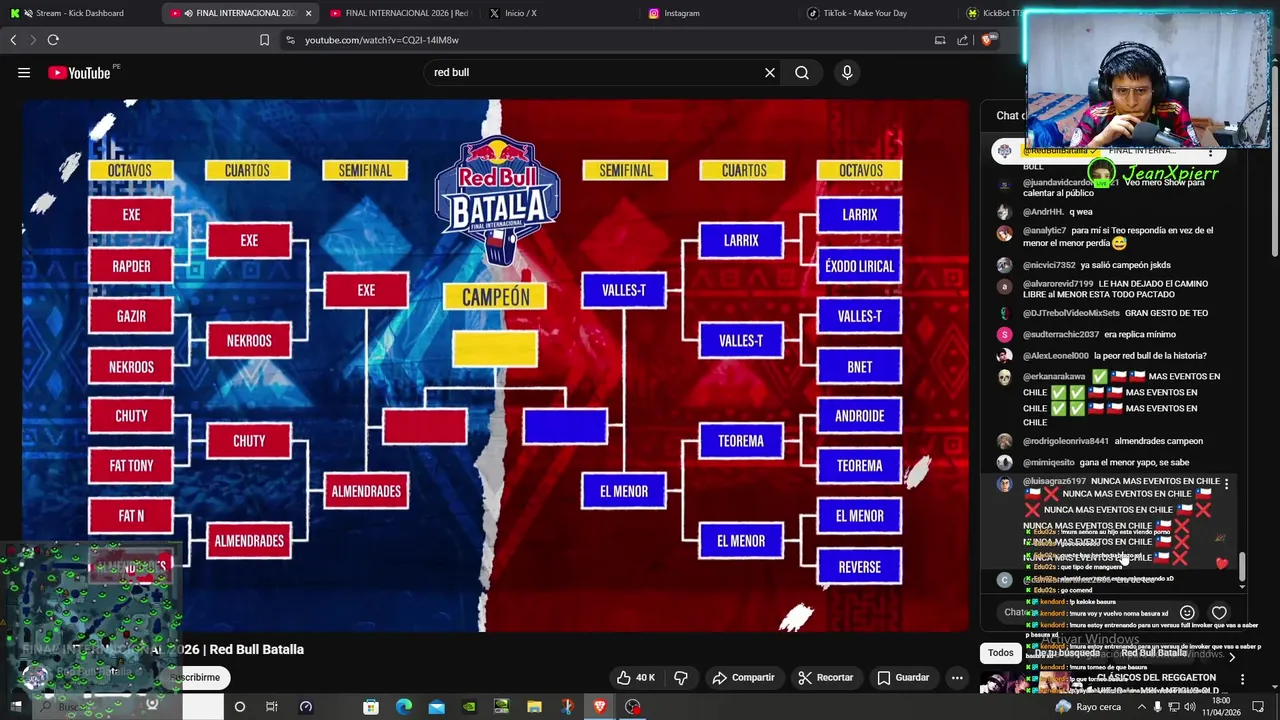Open Windows notification center icon
1280x720 pixels.
coord(1259,707)
